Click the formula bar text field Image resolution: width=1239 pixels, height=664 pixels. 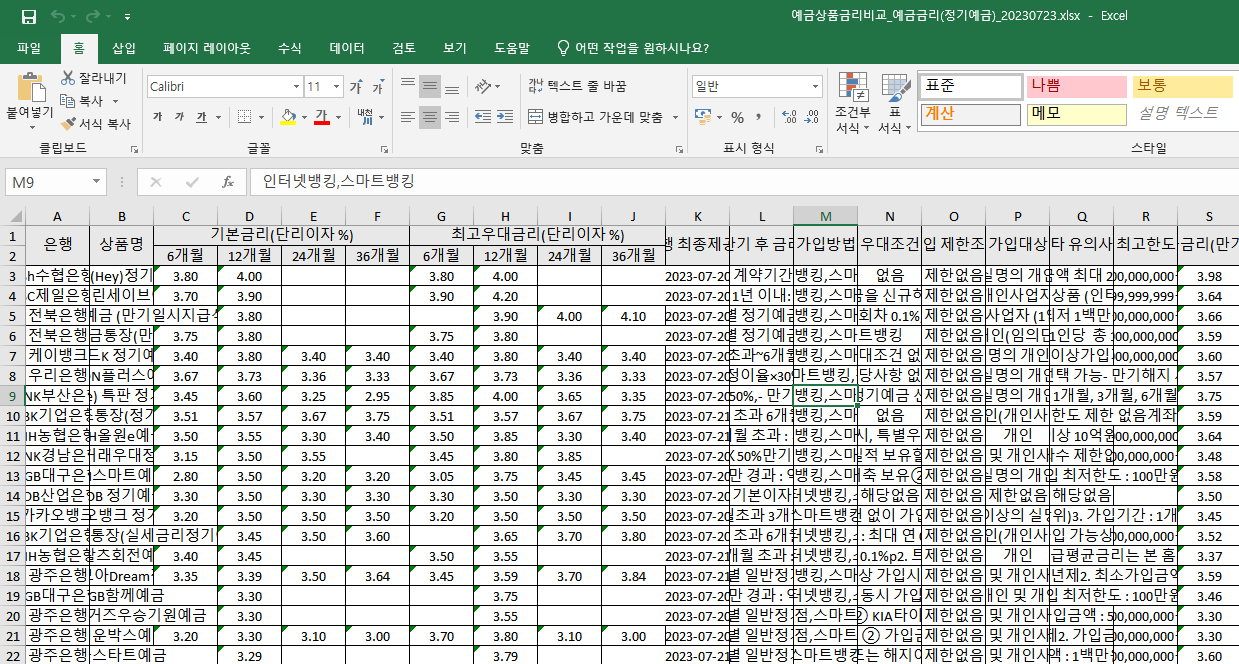[x=745, y=182]
